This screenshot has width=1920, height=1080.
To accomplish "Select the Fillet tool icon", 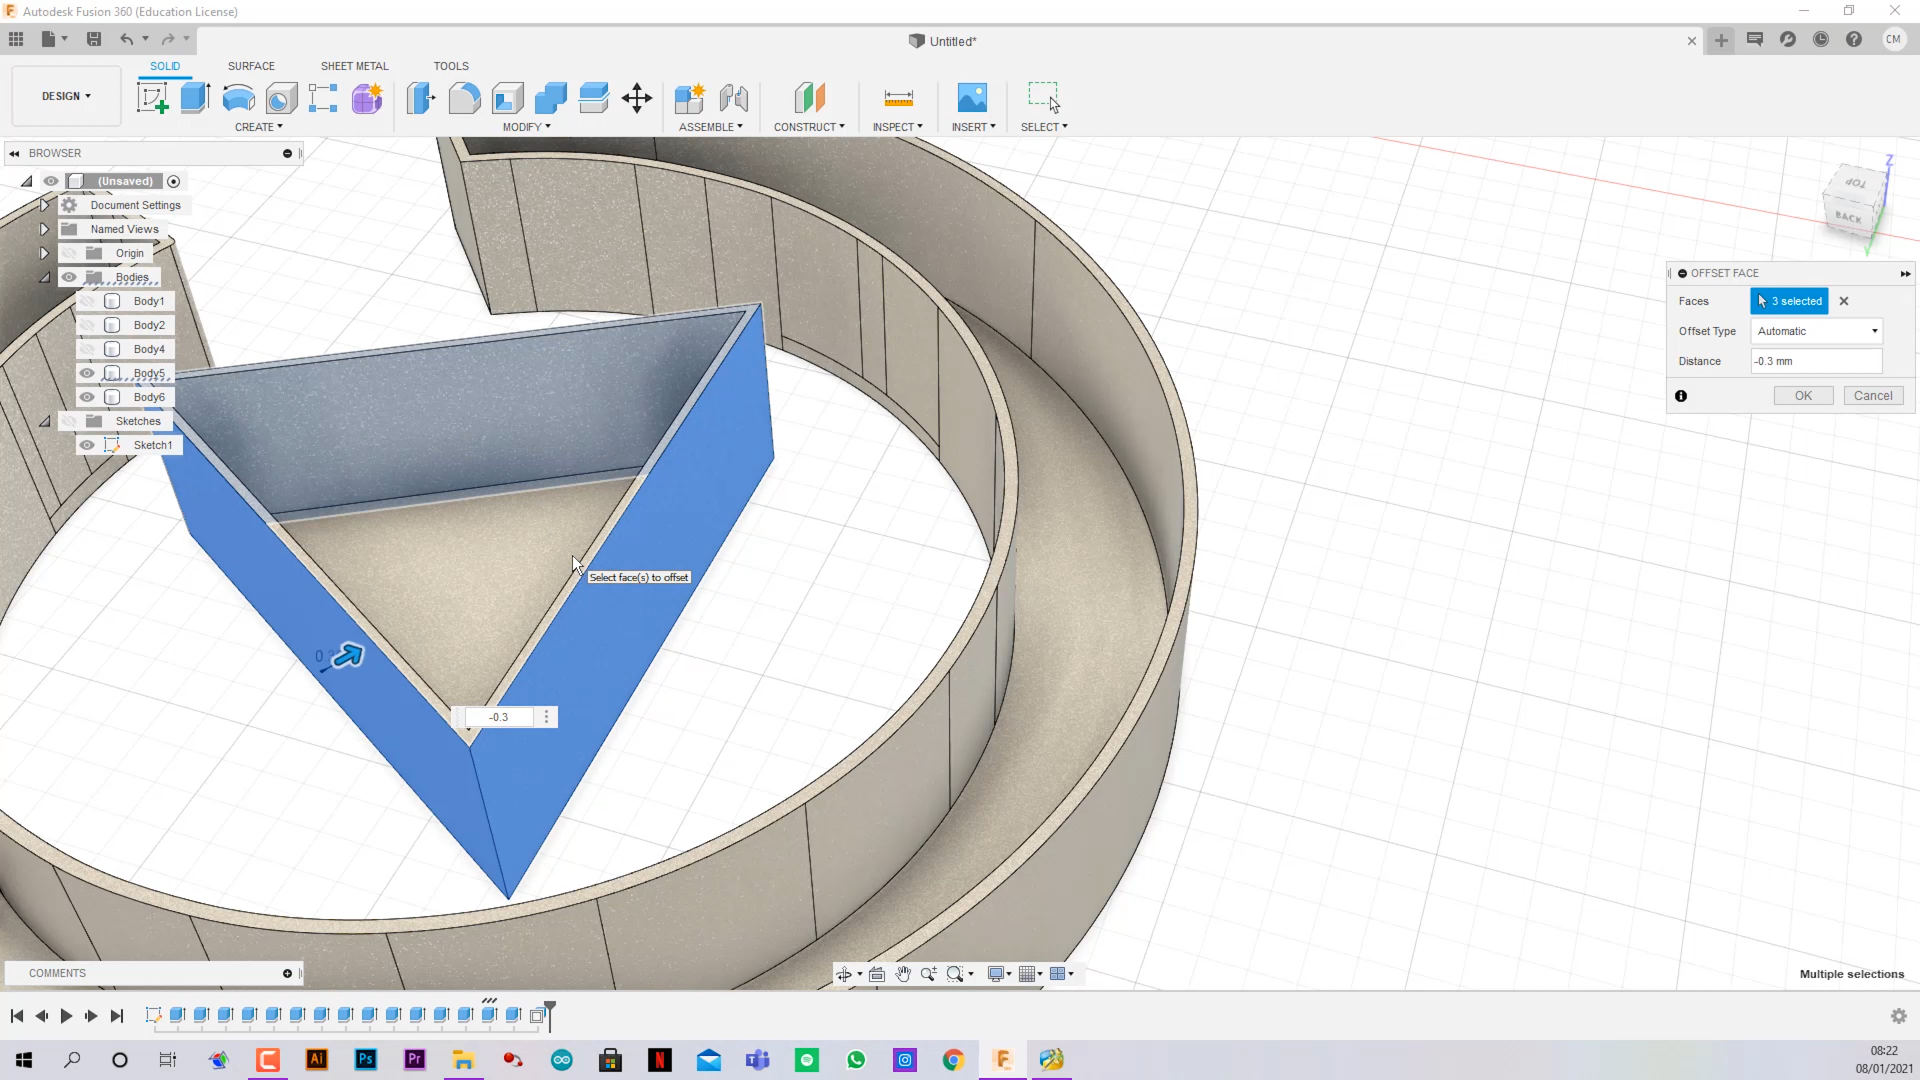I will [x=464, y=98].
